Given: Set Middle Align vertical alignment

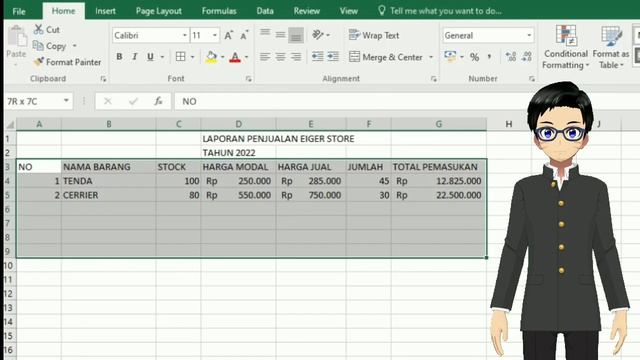Looking at the screenshot, I should pyautogui.click(x=280, y=35).
